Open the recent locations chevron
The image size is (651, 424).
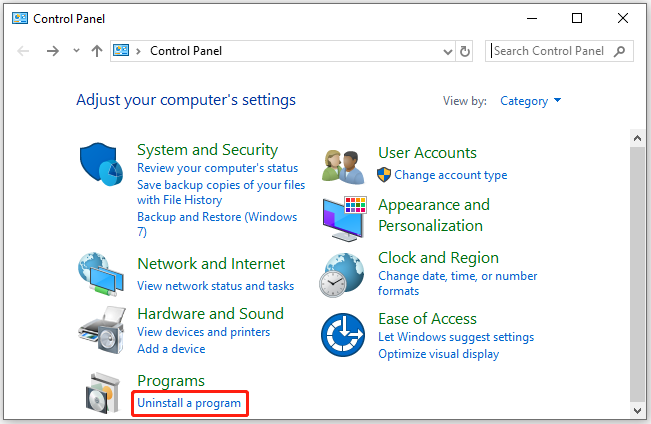[x=76, y=51]
